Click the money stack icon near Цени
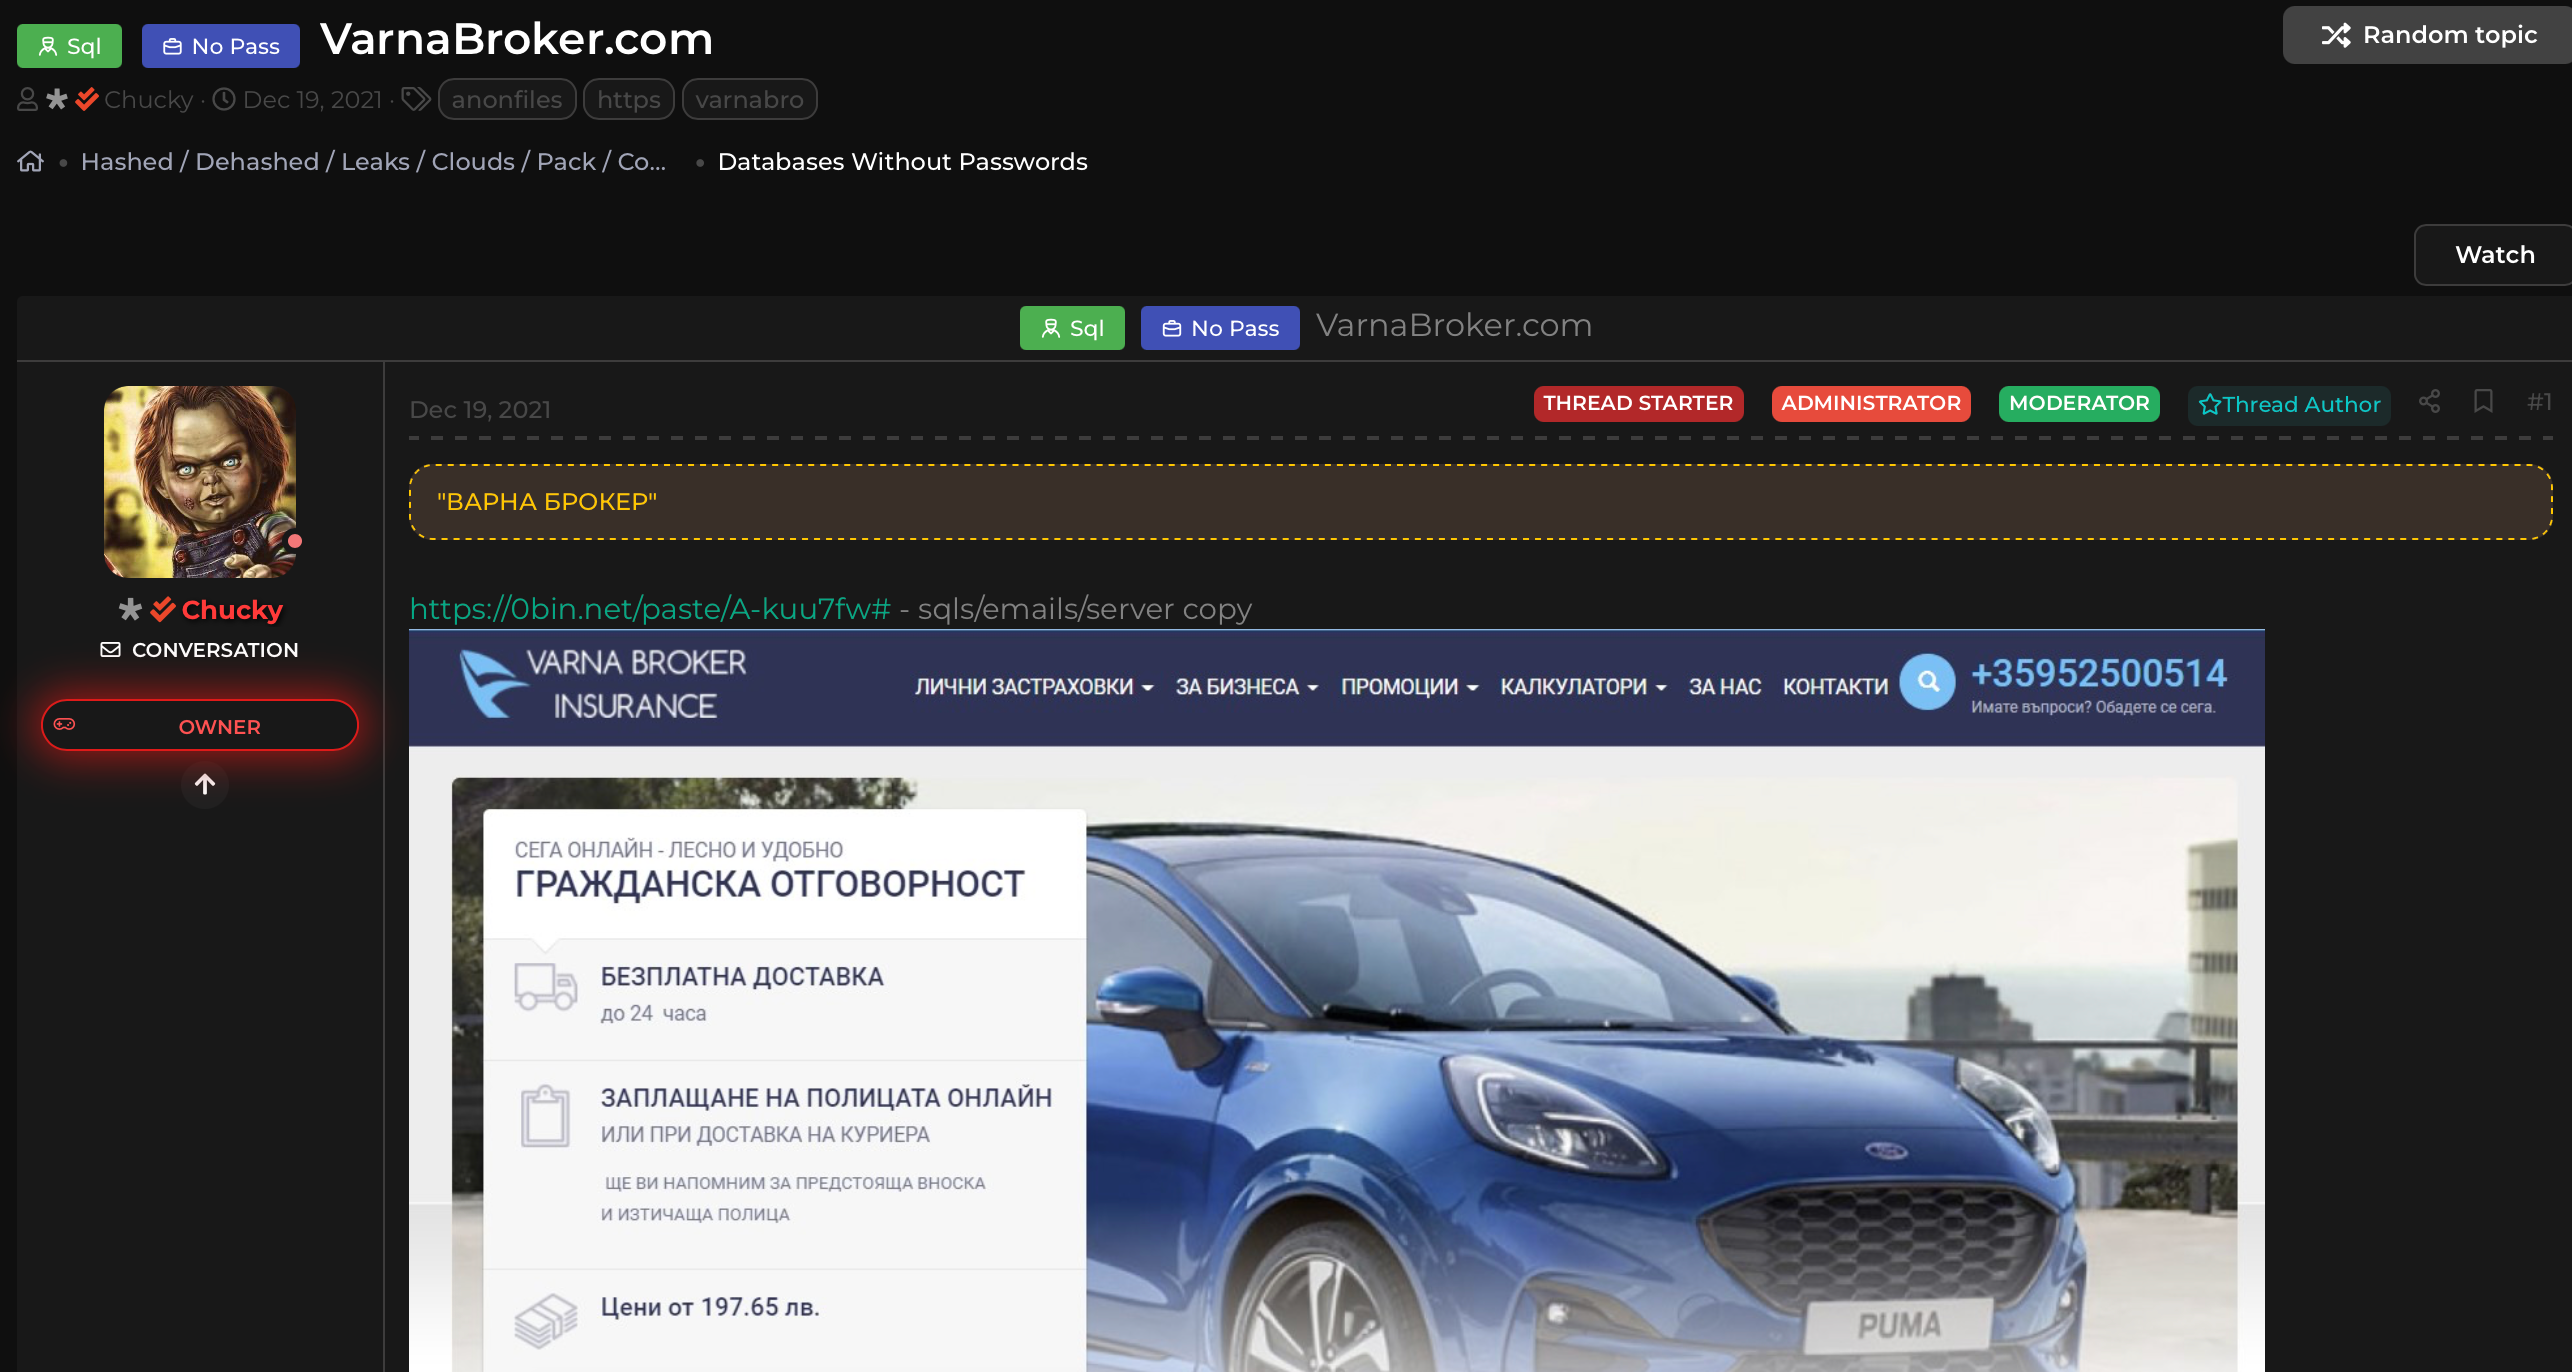The image size is (2572, 1372). click(x=546, y=1320)
